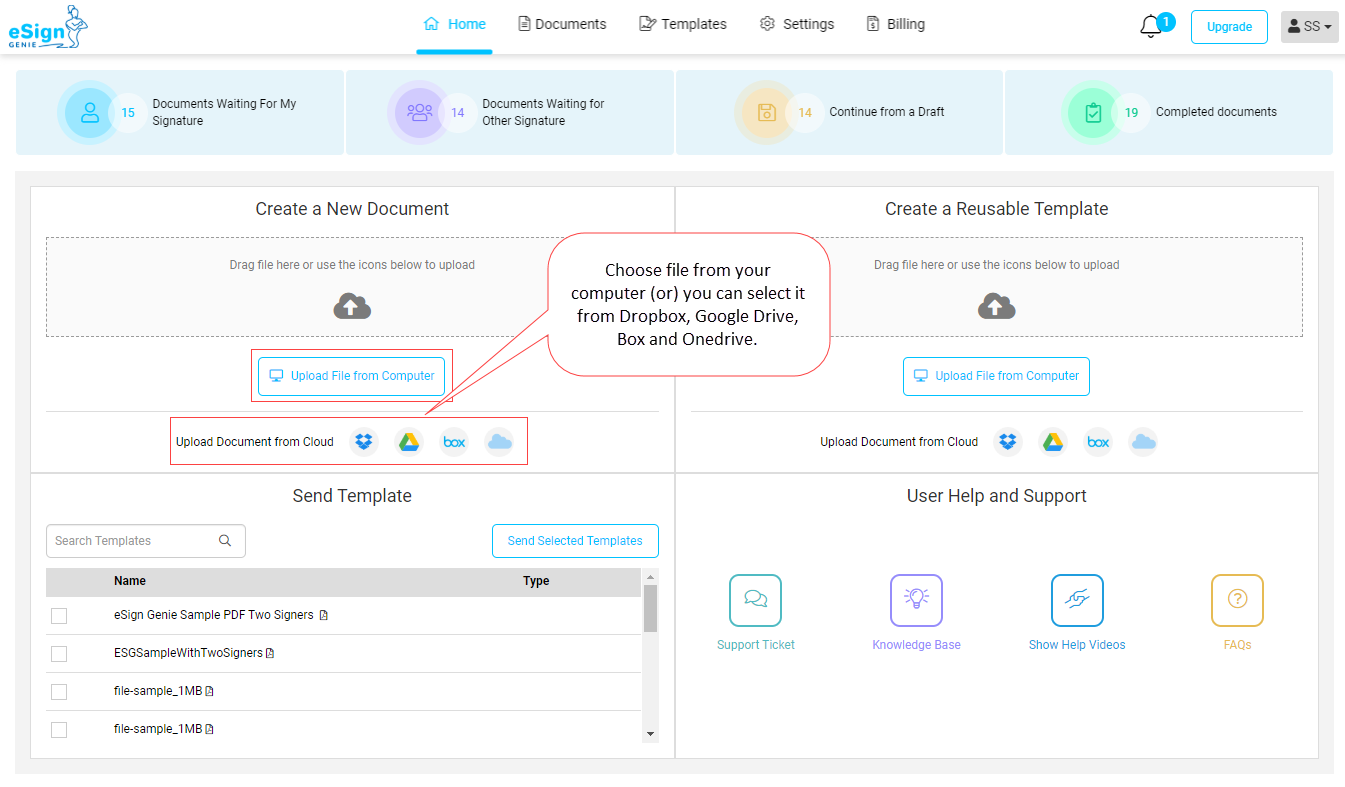Upload File from Computer for Reusable Template
The image size is (1345, 787).
tap(996, 376)
